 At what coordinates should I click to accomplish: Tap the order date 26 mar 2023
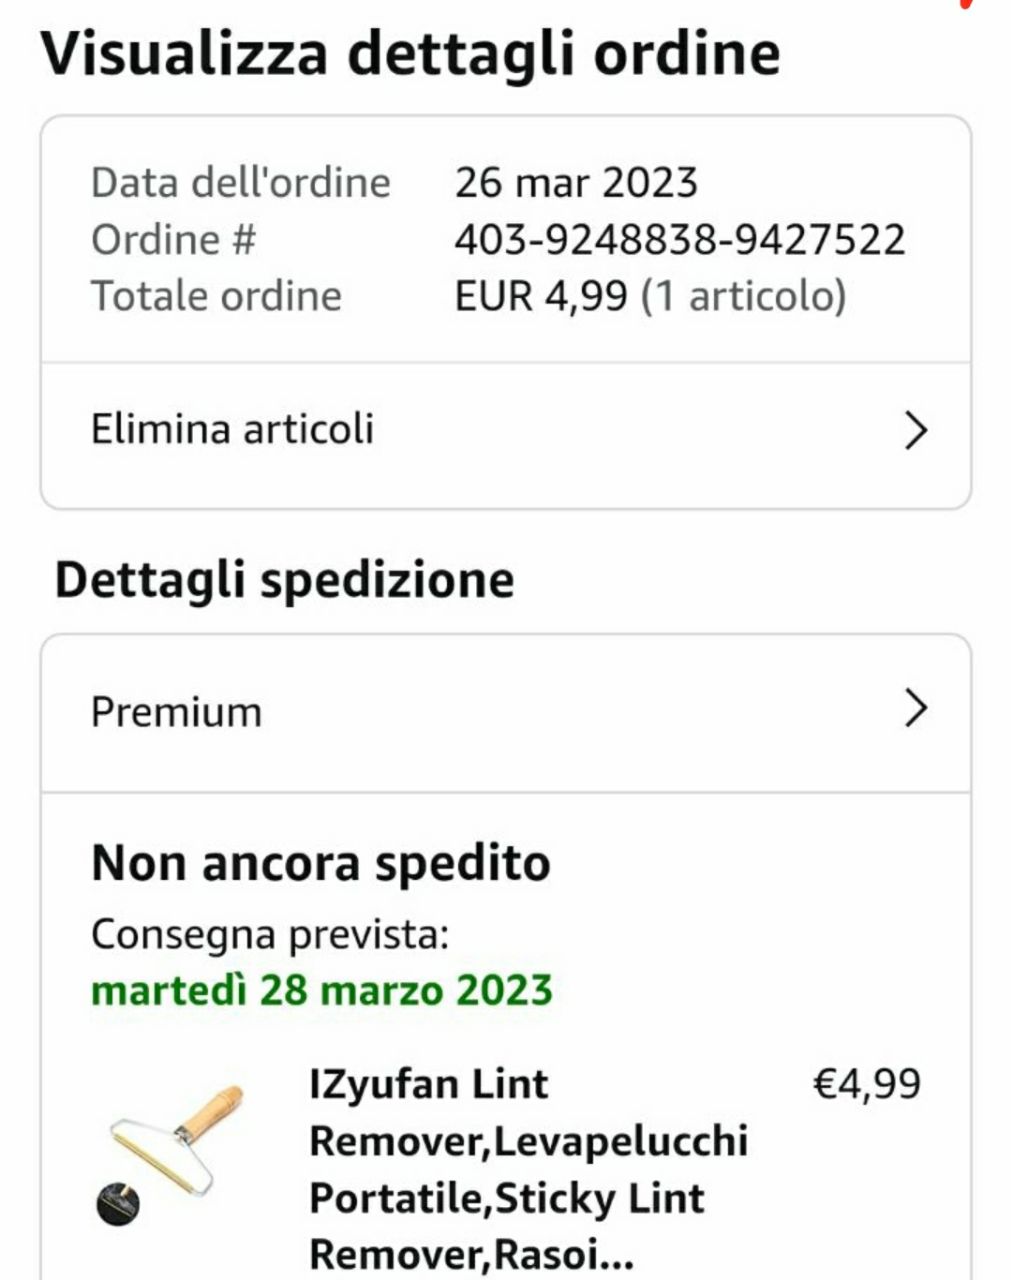click(x=576, y=183)
